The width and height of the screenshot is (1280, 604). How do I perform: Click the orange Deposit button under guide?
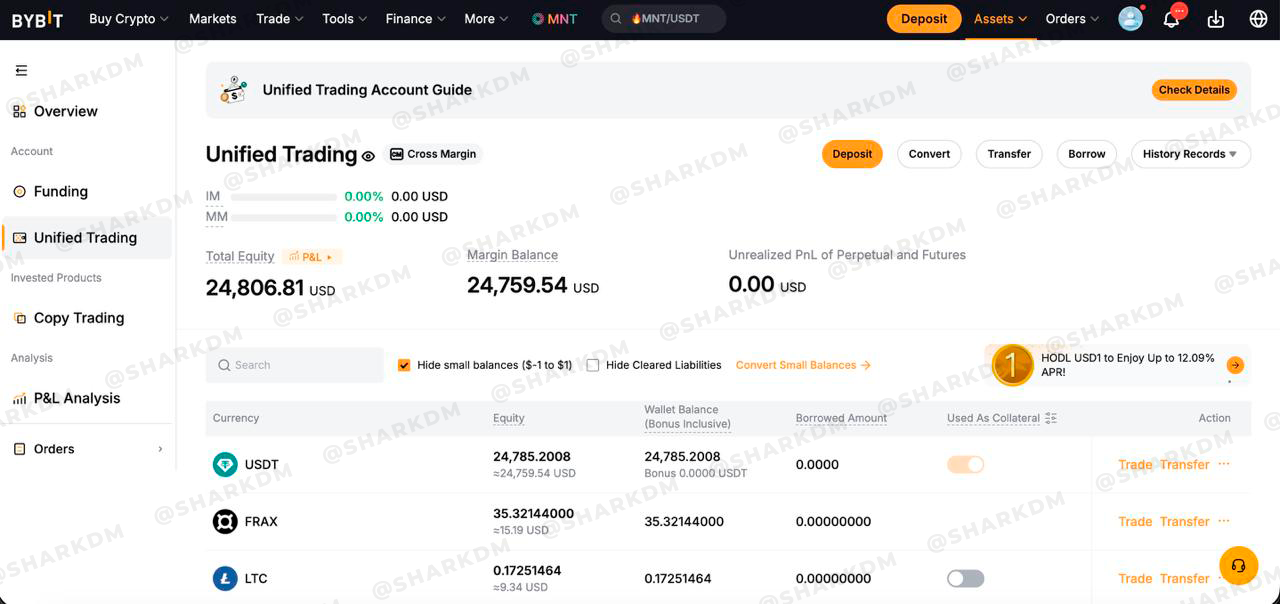(852, 154)
